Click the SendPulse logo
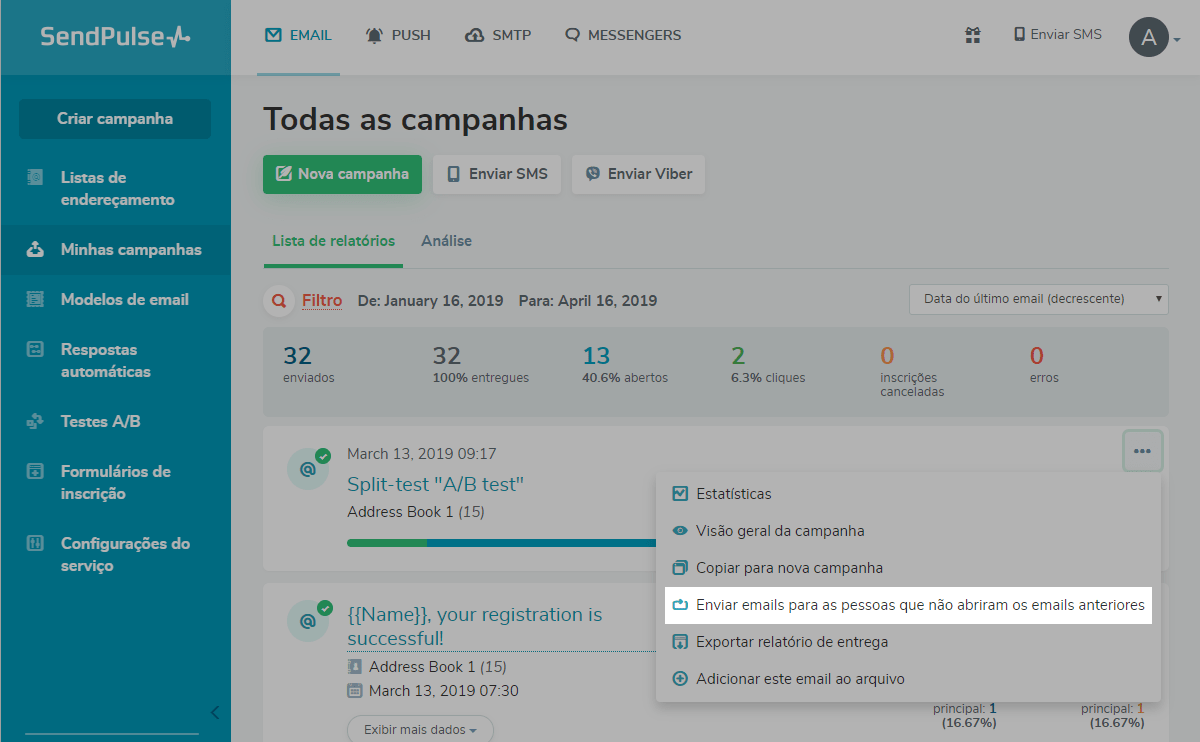Image resolution: width=1200 pixels, height=742 pixels. pyautogui.click(x=115, y=37)
